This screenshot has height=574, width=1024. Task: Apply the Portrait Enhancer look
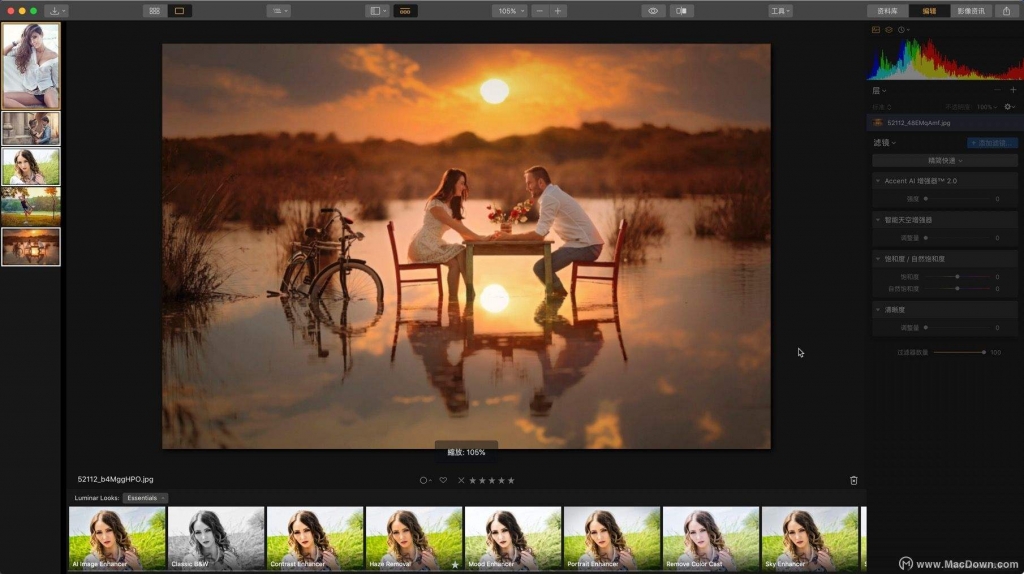click(x=612, y=538)
